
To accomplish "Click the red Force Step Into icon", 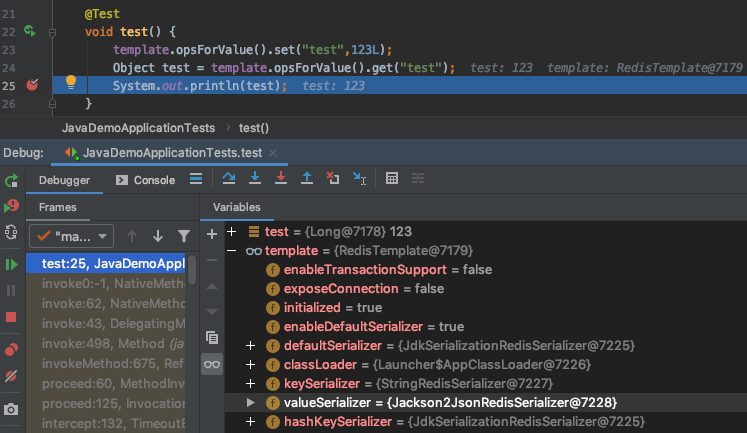I will click(x=281, y=179).
